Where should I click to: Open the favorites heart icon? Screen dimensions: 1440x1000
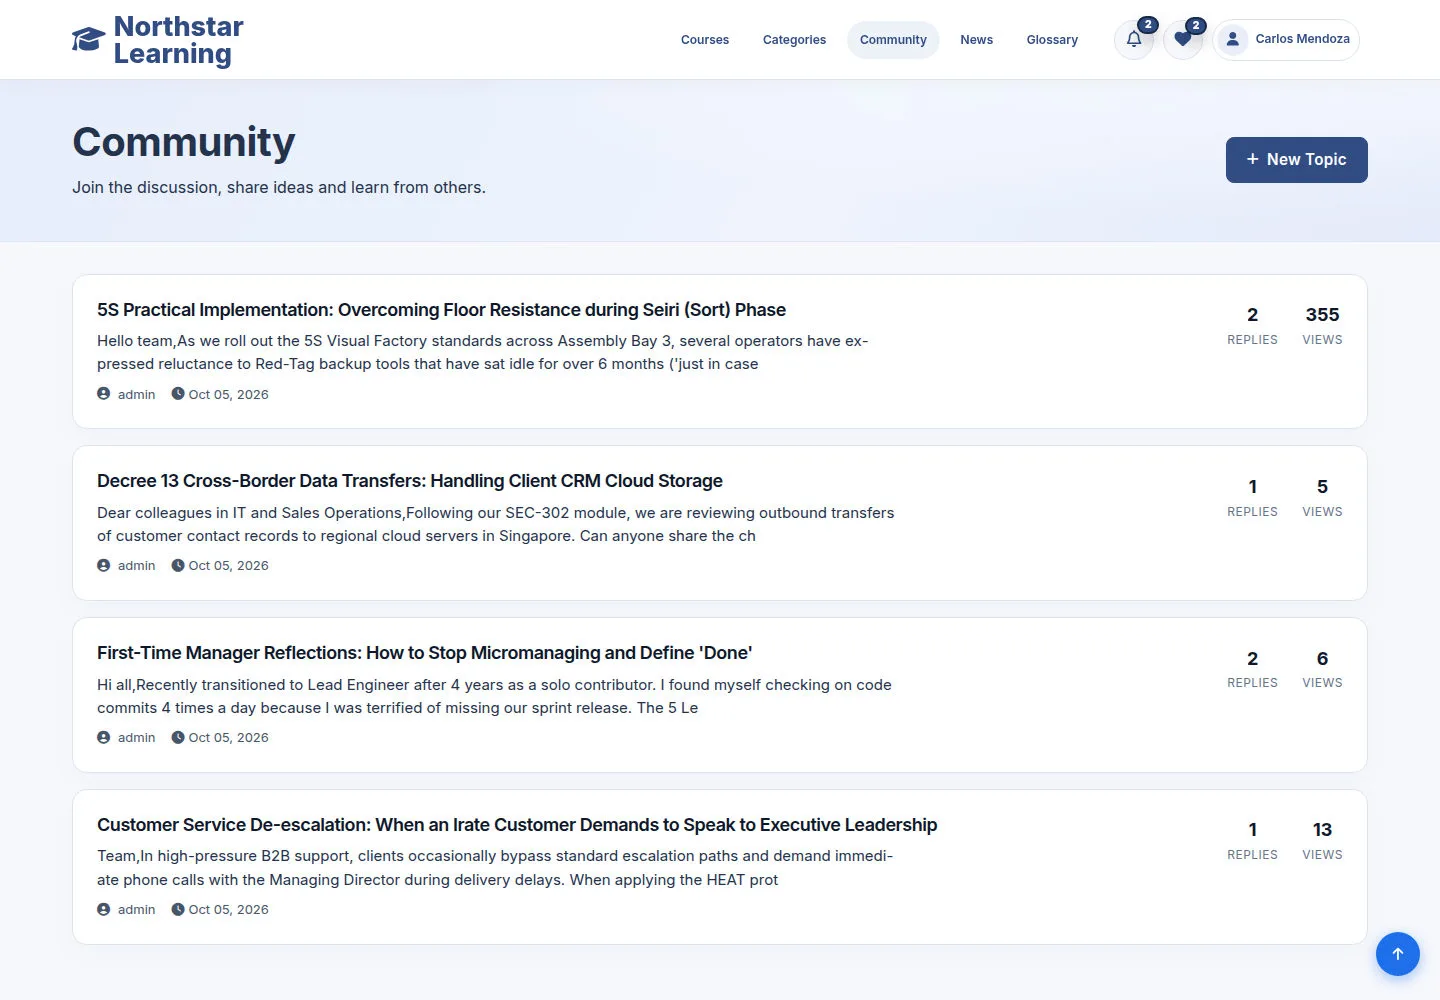click(1183, 40)
